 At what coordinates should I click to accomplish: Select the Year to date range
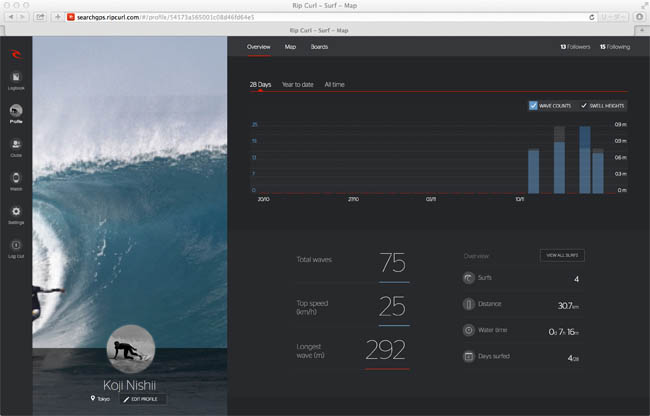298,85
